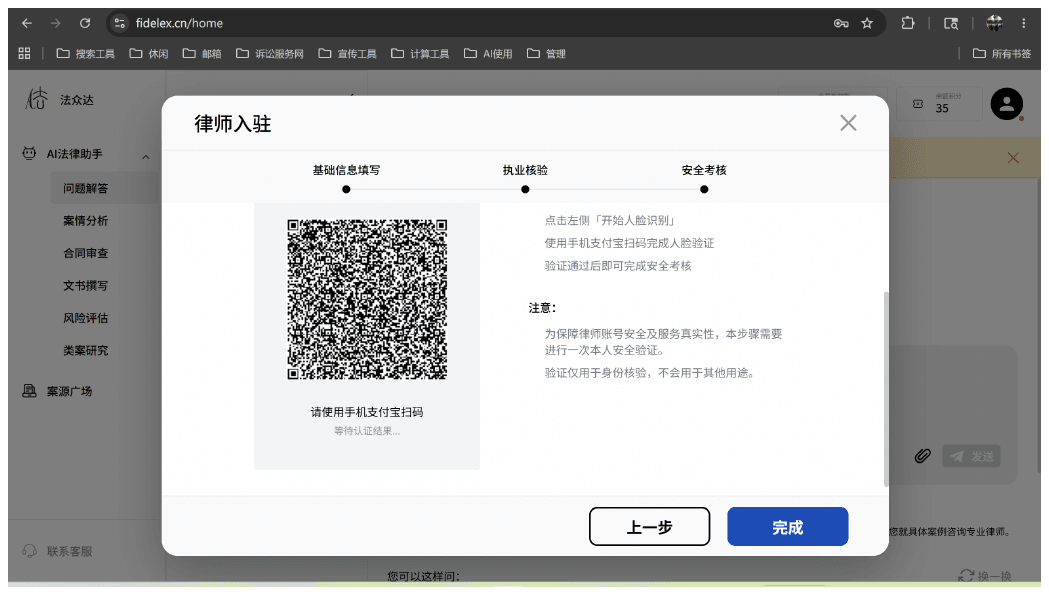Open the AI使用 bookmark folder
1049x595 pixels.
click(x=488, y=54)
